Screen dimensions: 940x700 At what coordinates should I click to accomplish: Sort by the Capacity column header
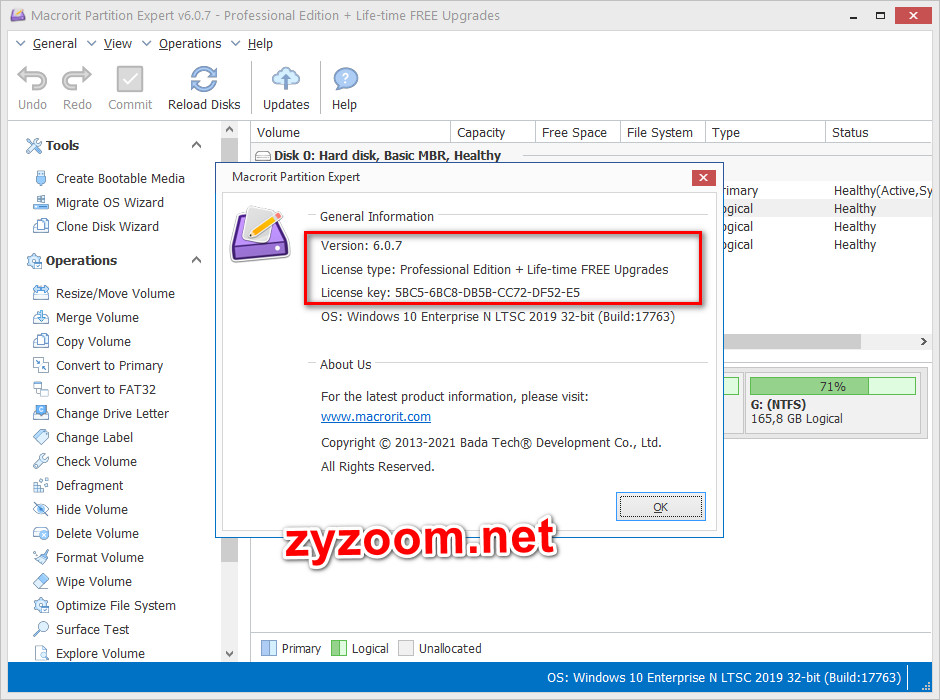pyautogui.click(x=493, y=132)
